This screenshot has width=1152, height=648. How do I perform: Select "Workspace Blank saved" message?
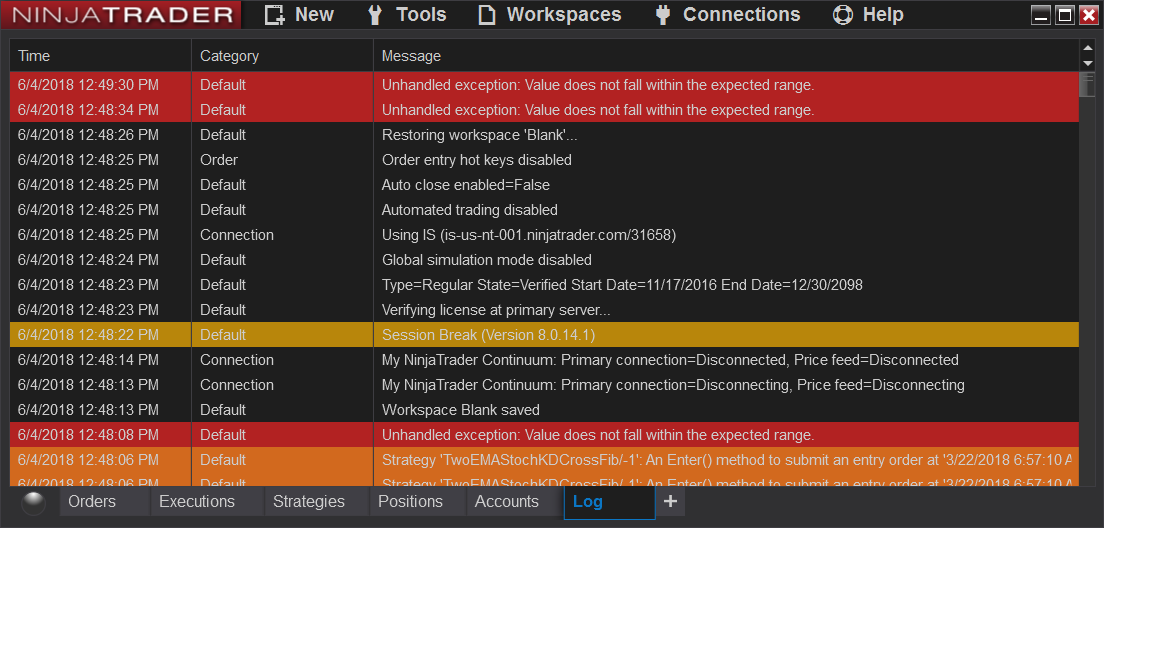pos(460,410)
